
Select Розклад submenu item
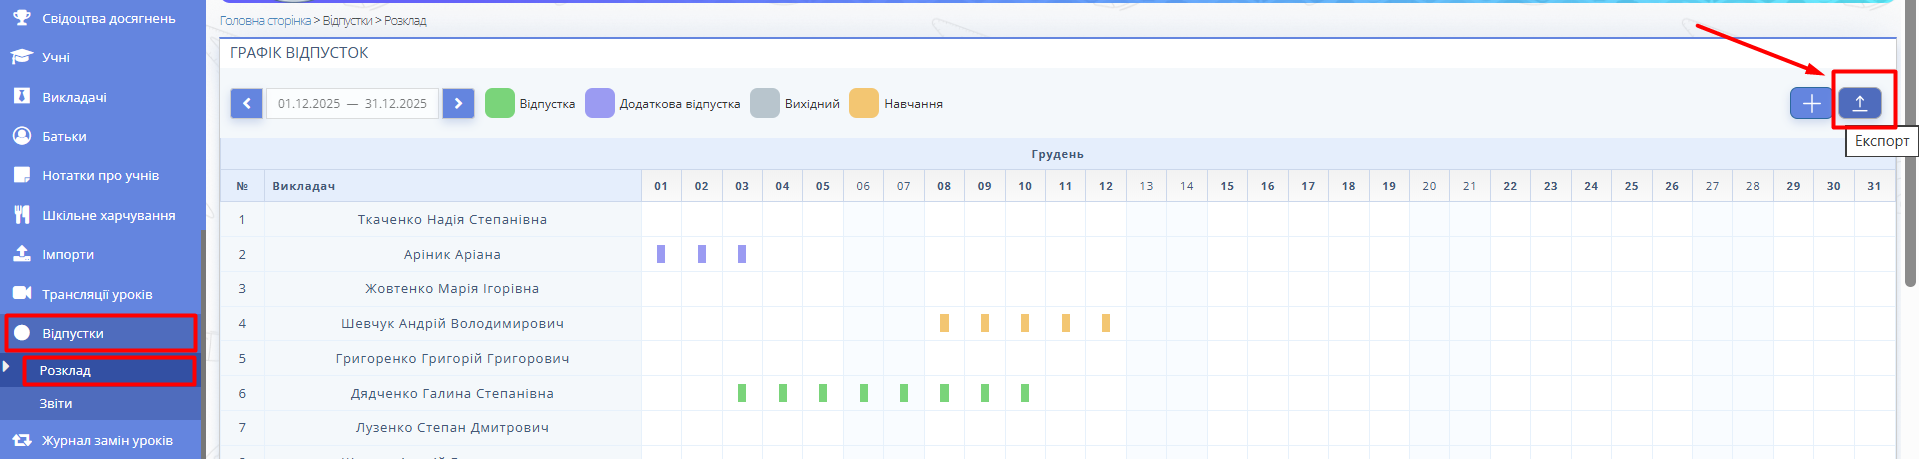[x=66, y=371]
